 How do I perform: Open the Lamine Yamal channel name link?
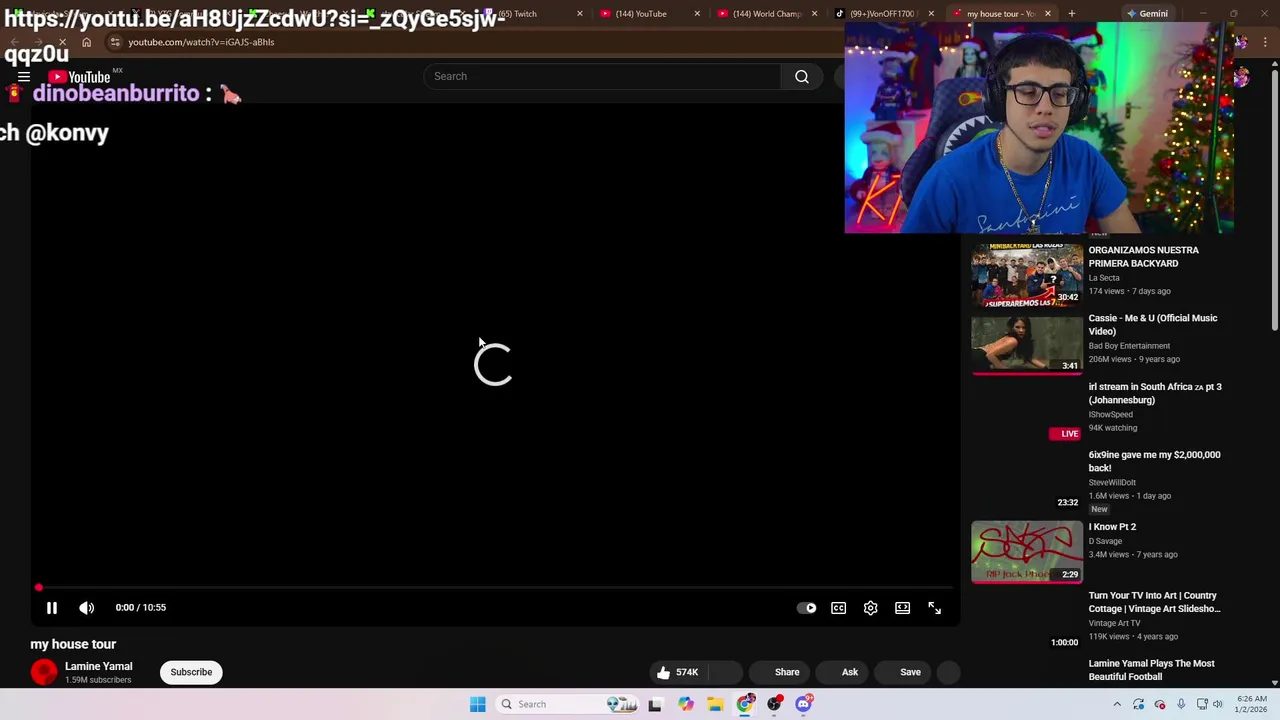[98, 666]
